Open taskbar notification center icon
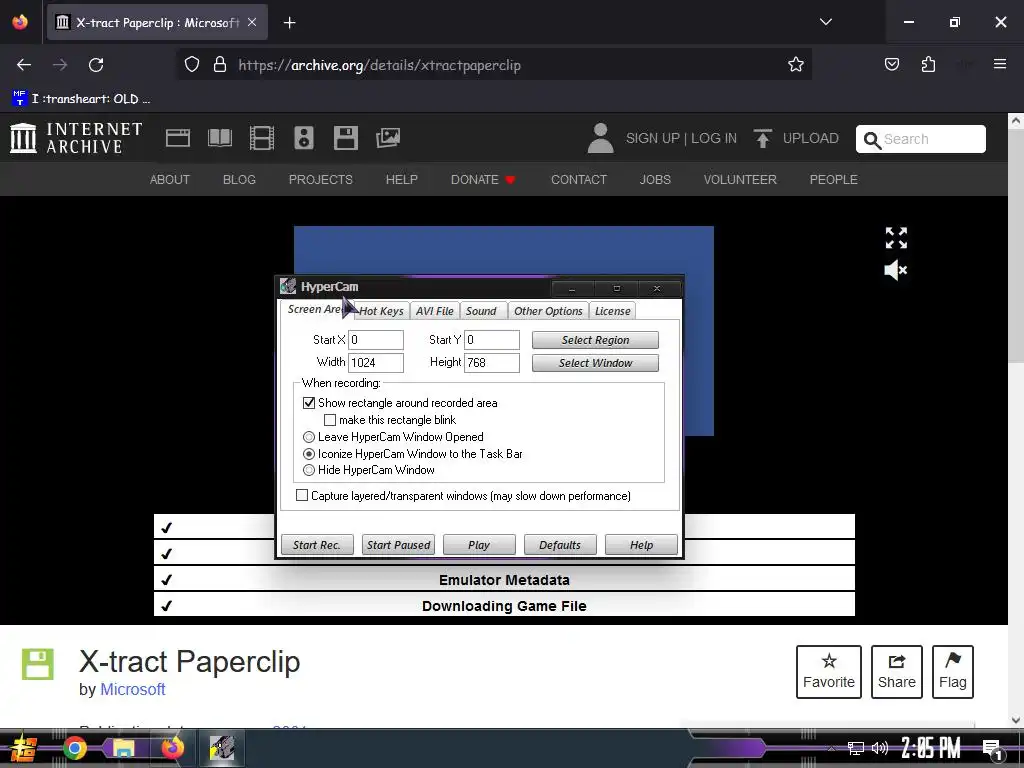This screenshot has width=1024, height=768. [991, 748]
